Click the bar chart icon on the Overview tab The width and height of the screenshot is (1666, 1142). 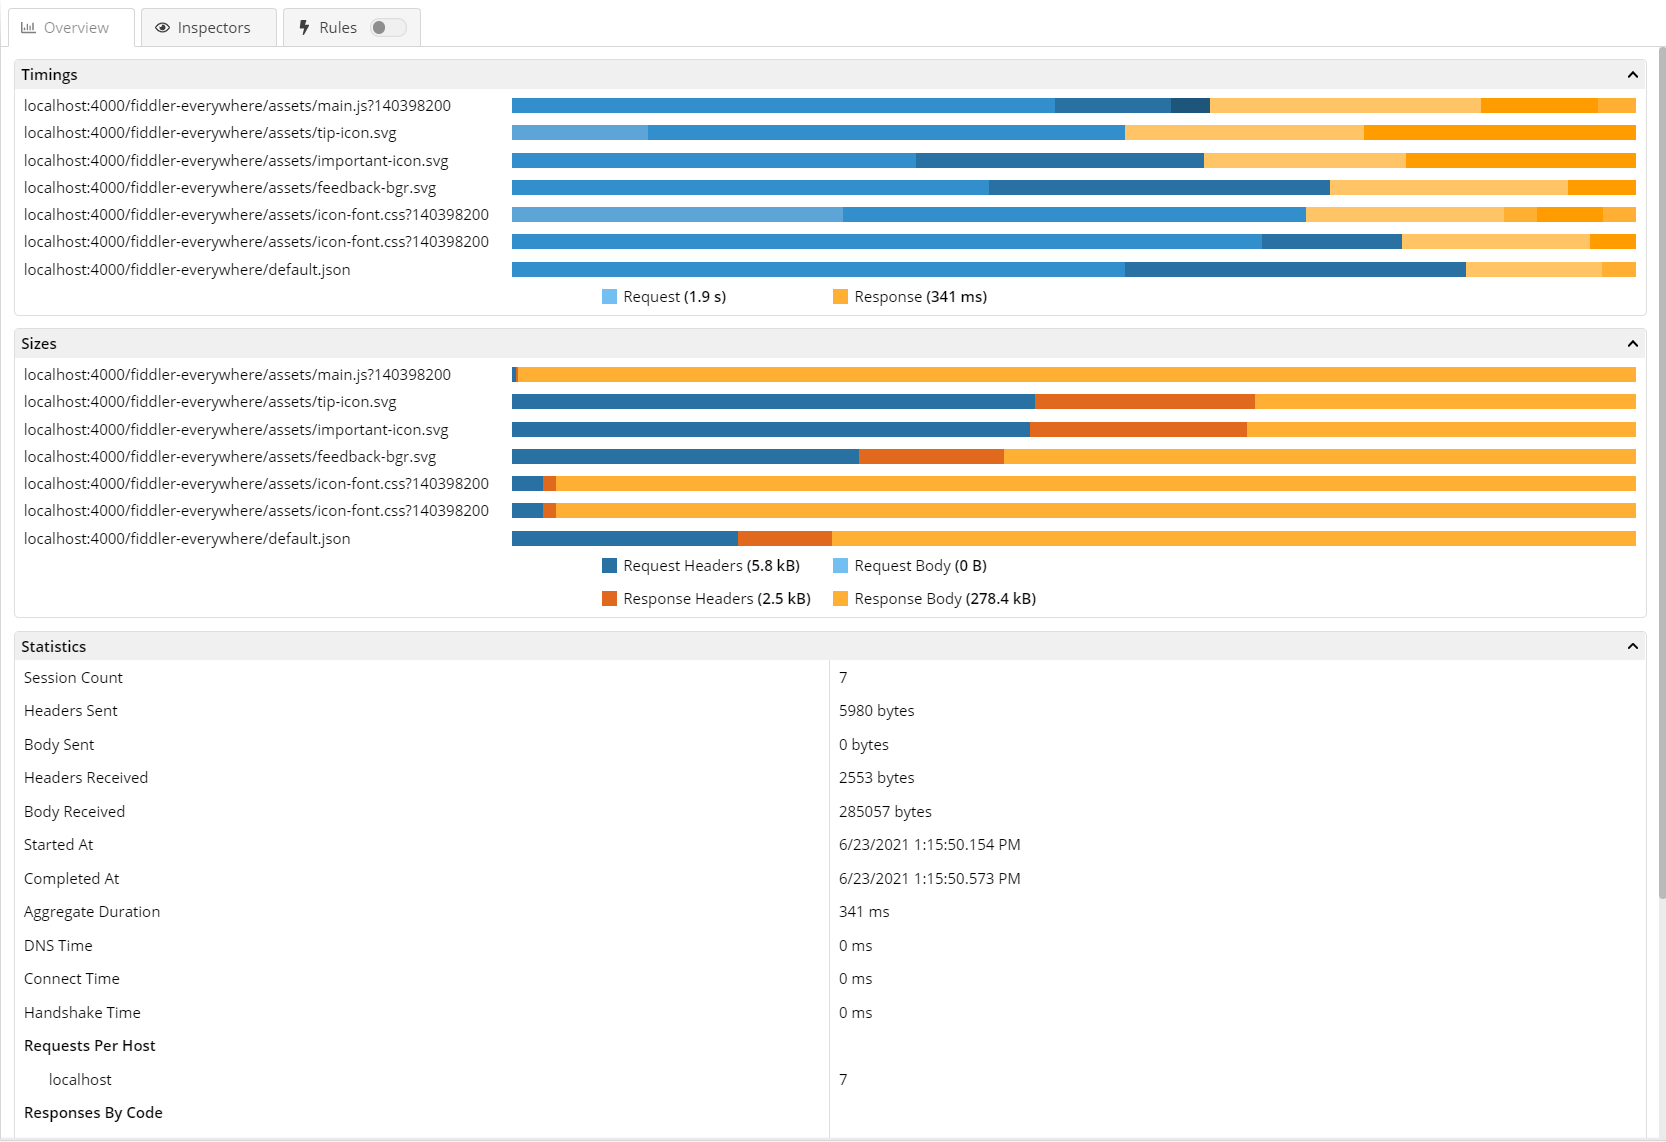pyautogui.click(x=28, y=28)
